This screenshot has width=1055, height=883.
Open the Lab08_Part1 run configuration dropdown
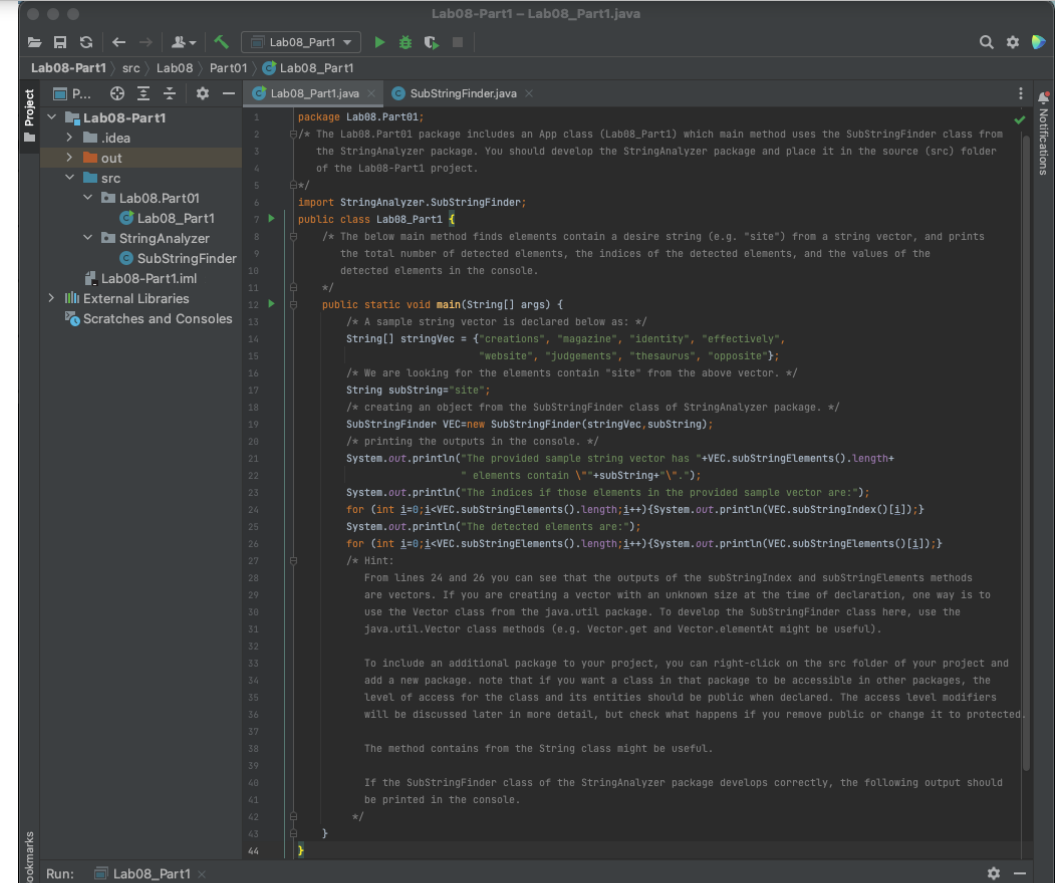pyautogui.click(x=301, y=42)
